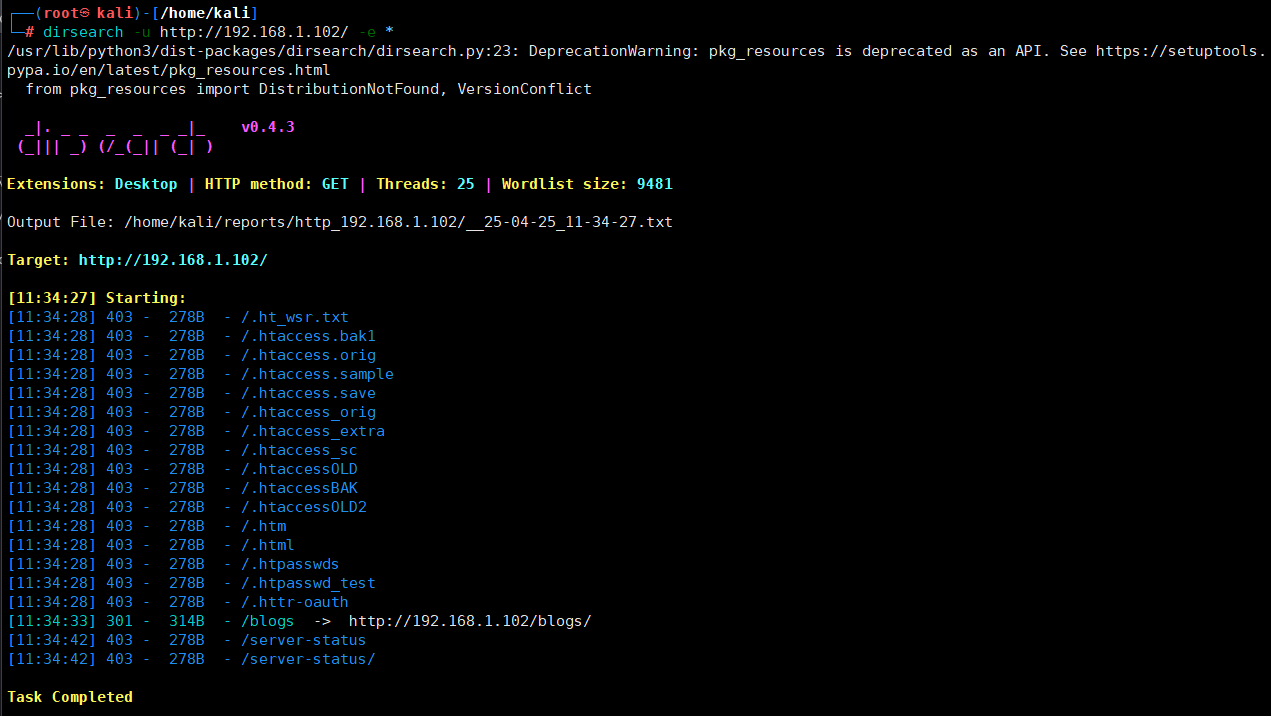The height and width of the screenshot is (716, 1271).
Task: Click the Task Completed message
Action: 70,697
